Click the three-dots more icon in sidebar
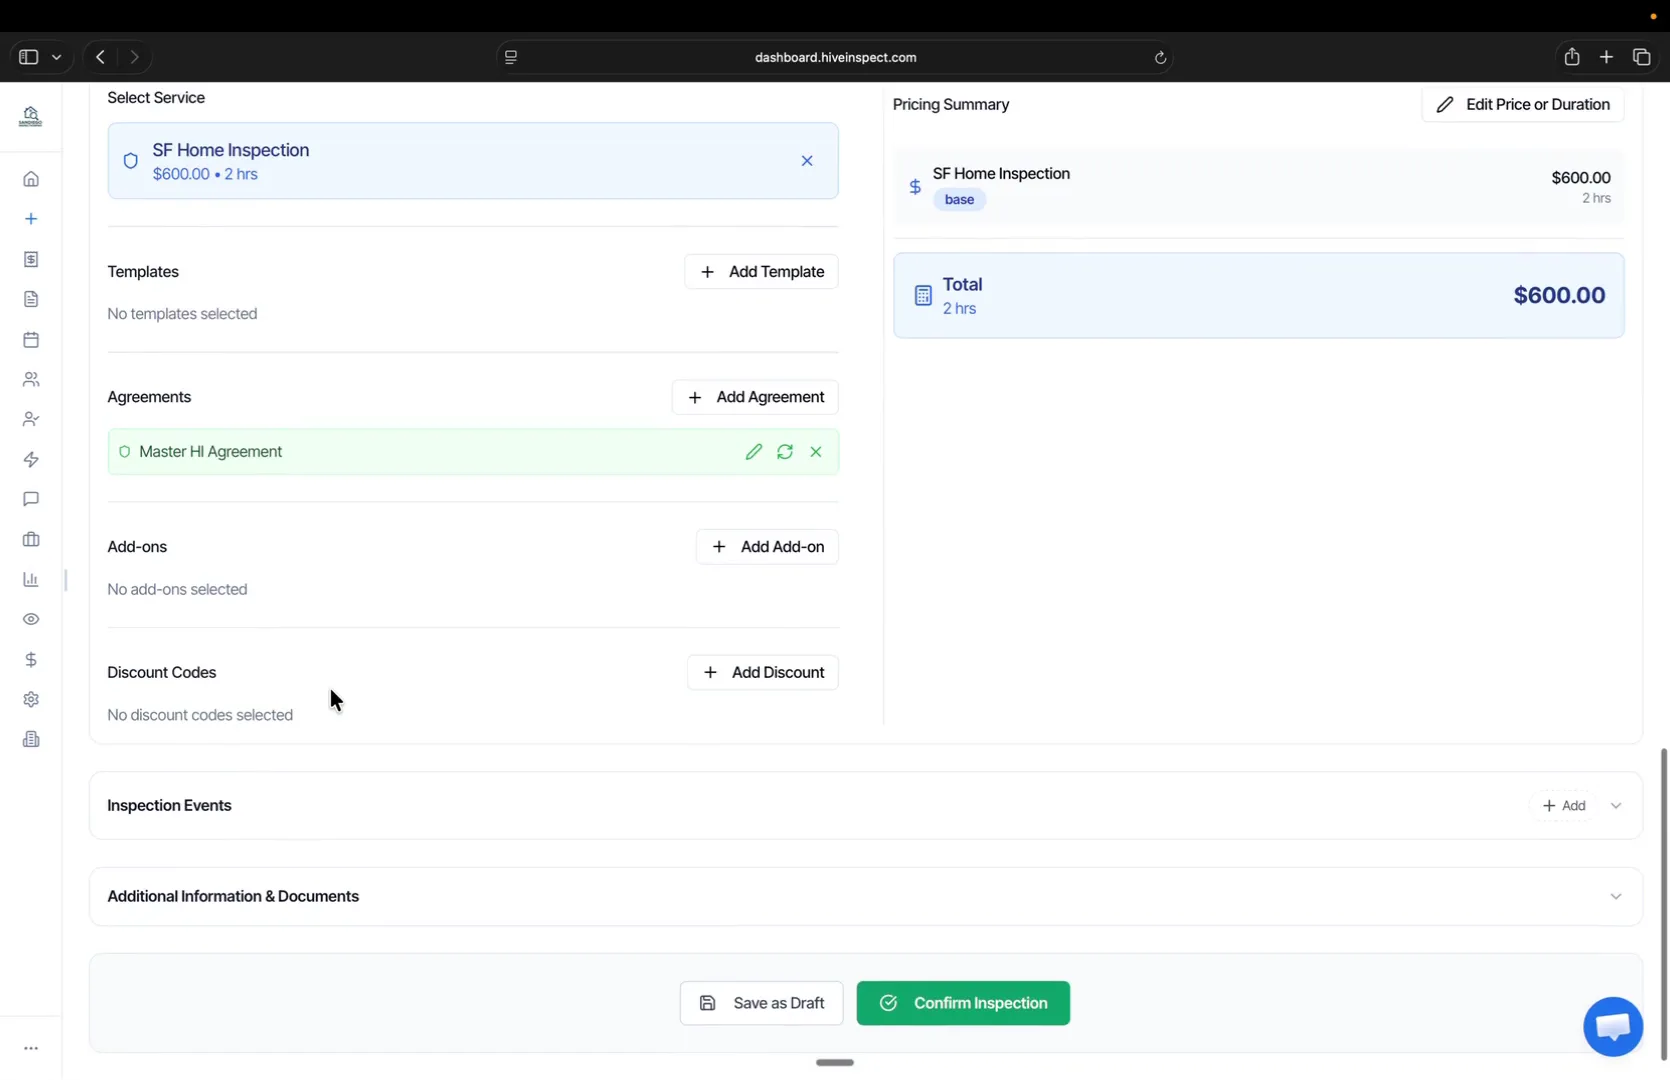Image resolution: width=1670 pixels, height=1080 pixels. 31,1048
